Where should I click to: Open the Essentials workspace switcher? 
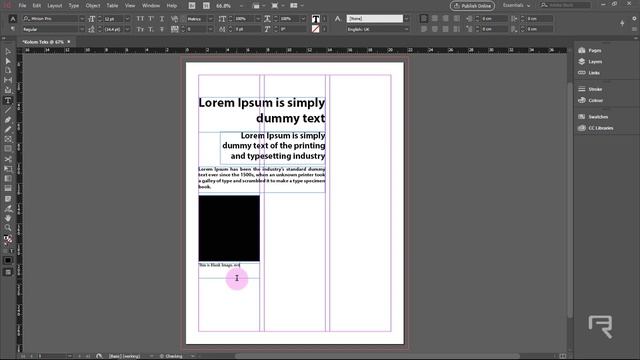tap(516, 6)
